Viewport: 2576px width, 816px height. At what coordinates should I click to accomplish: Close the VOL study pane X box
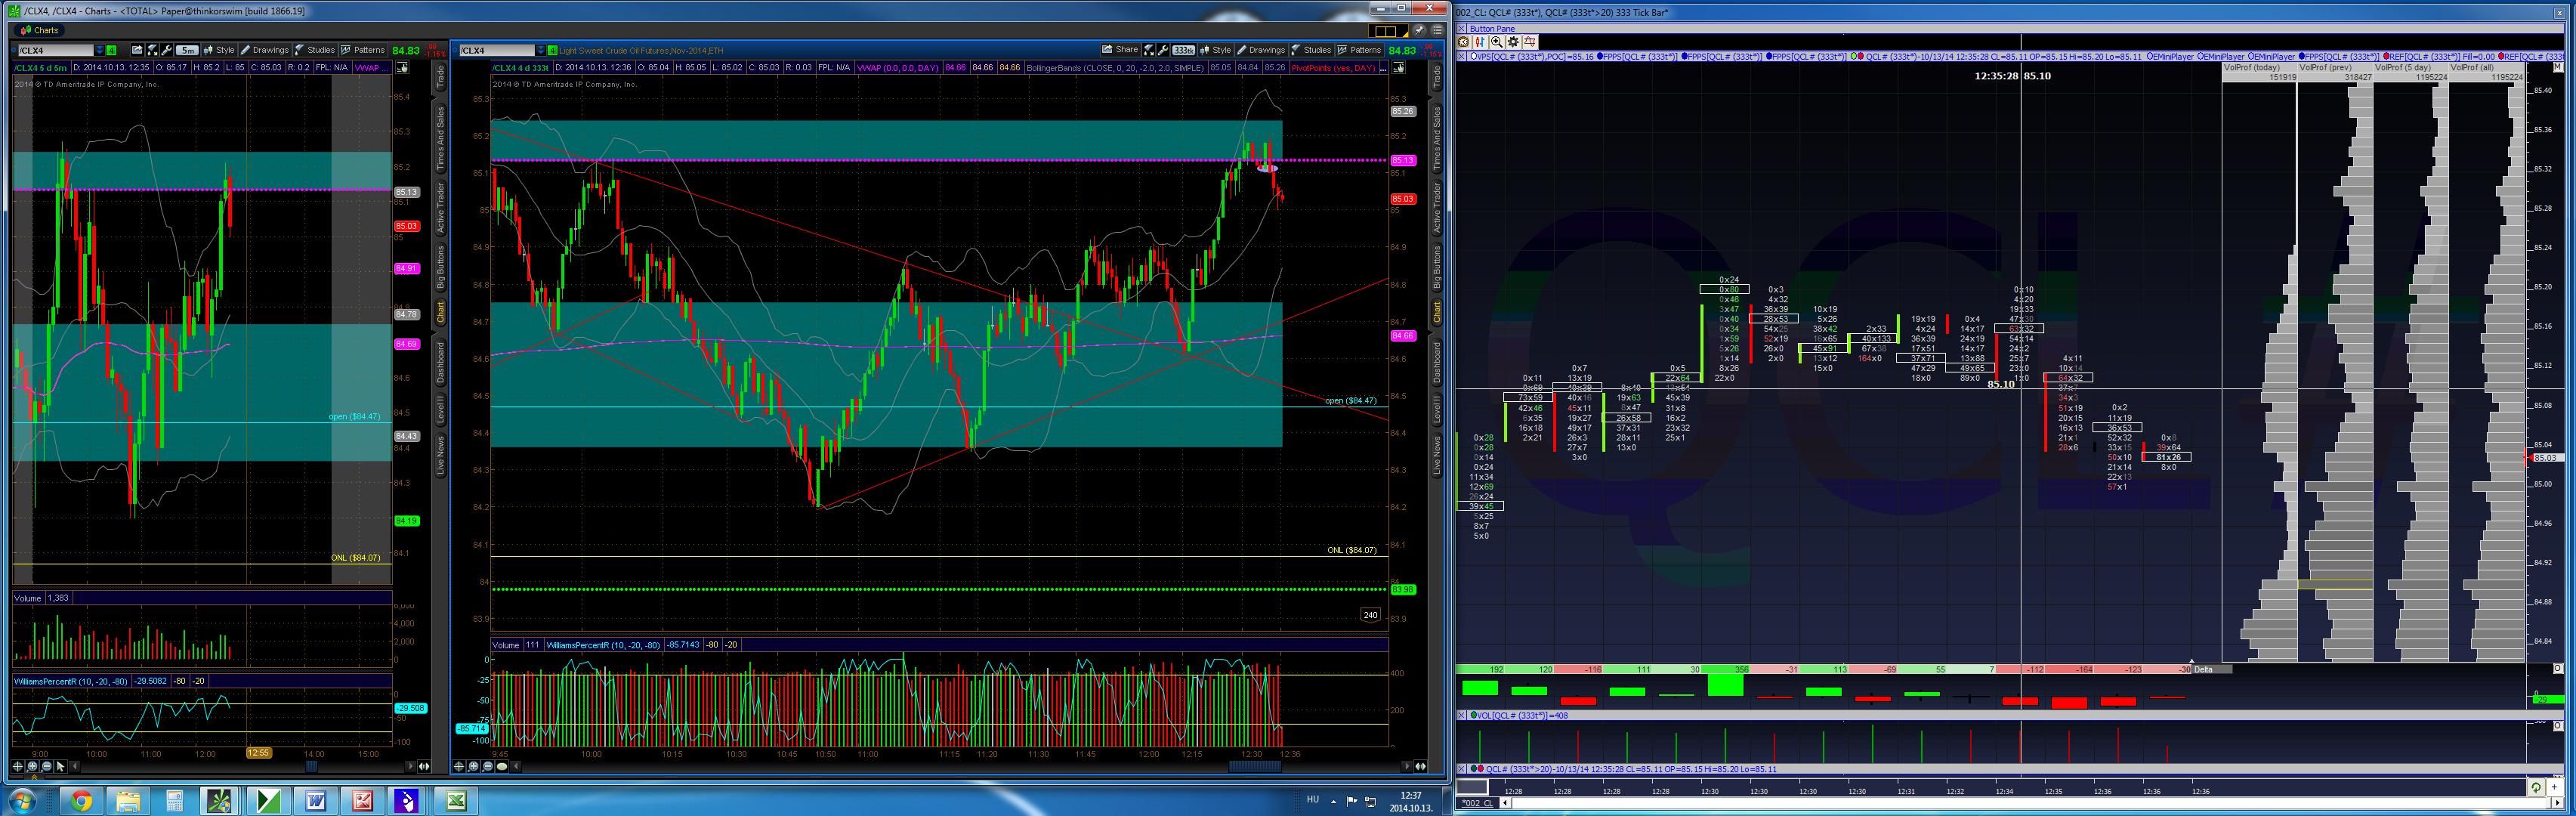[1462, 715]
